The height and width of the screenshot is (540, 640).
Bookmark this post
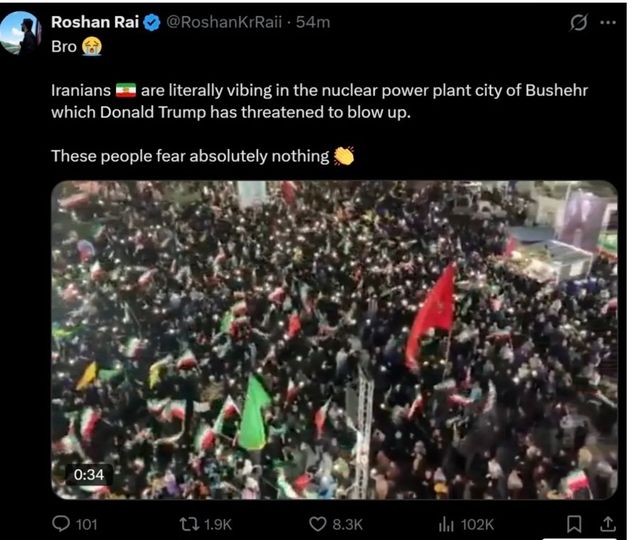574,524
